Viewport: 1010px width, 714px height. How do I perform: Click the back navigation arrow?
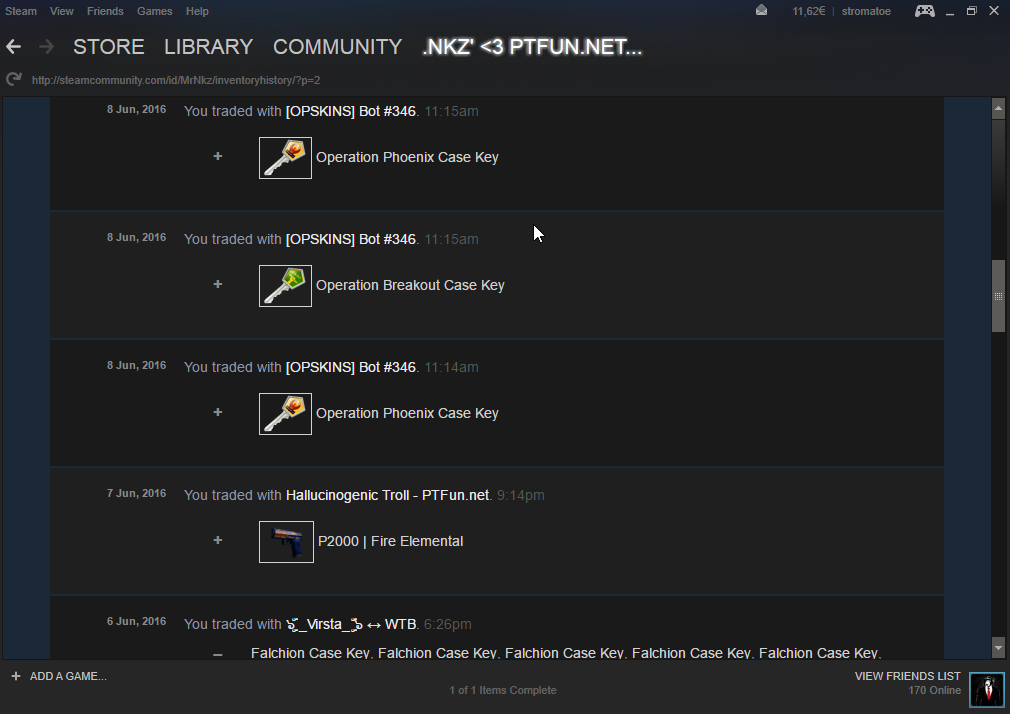(x=14, y=47)
